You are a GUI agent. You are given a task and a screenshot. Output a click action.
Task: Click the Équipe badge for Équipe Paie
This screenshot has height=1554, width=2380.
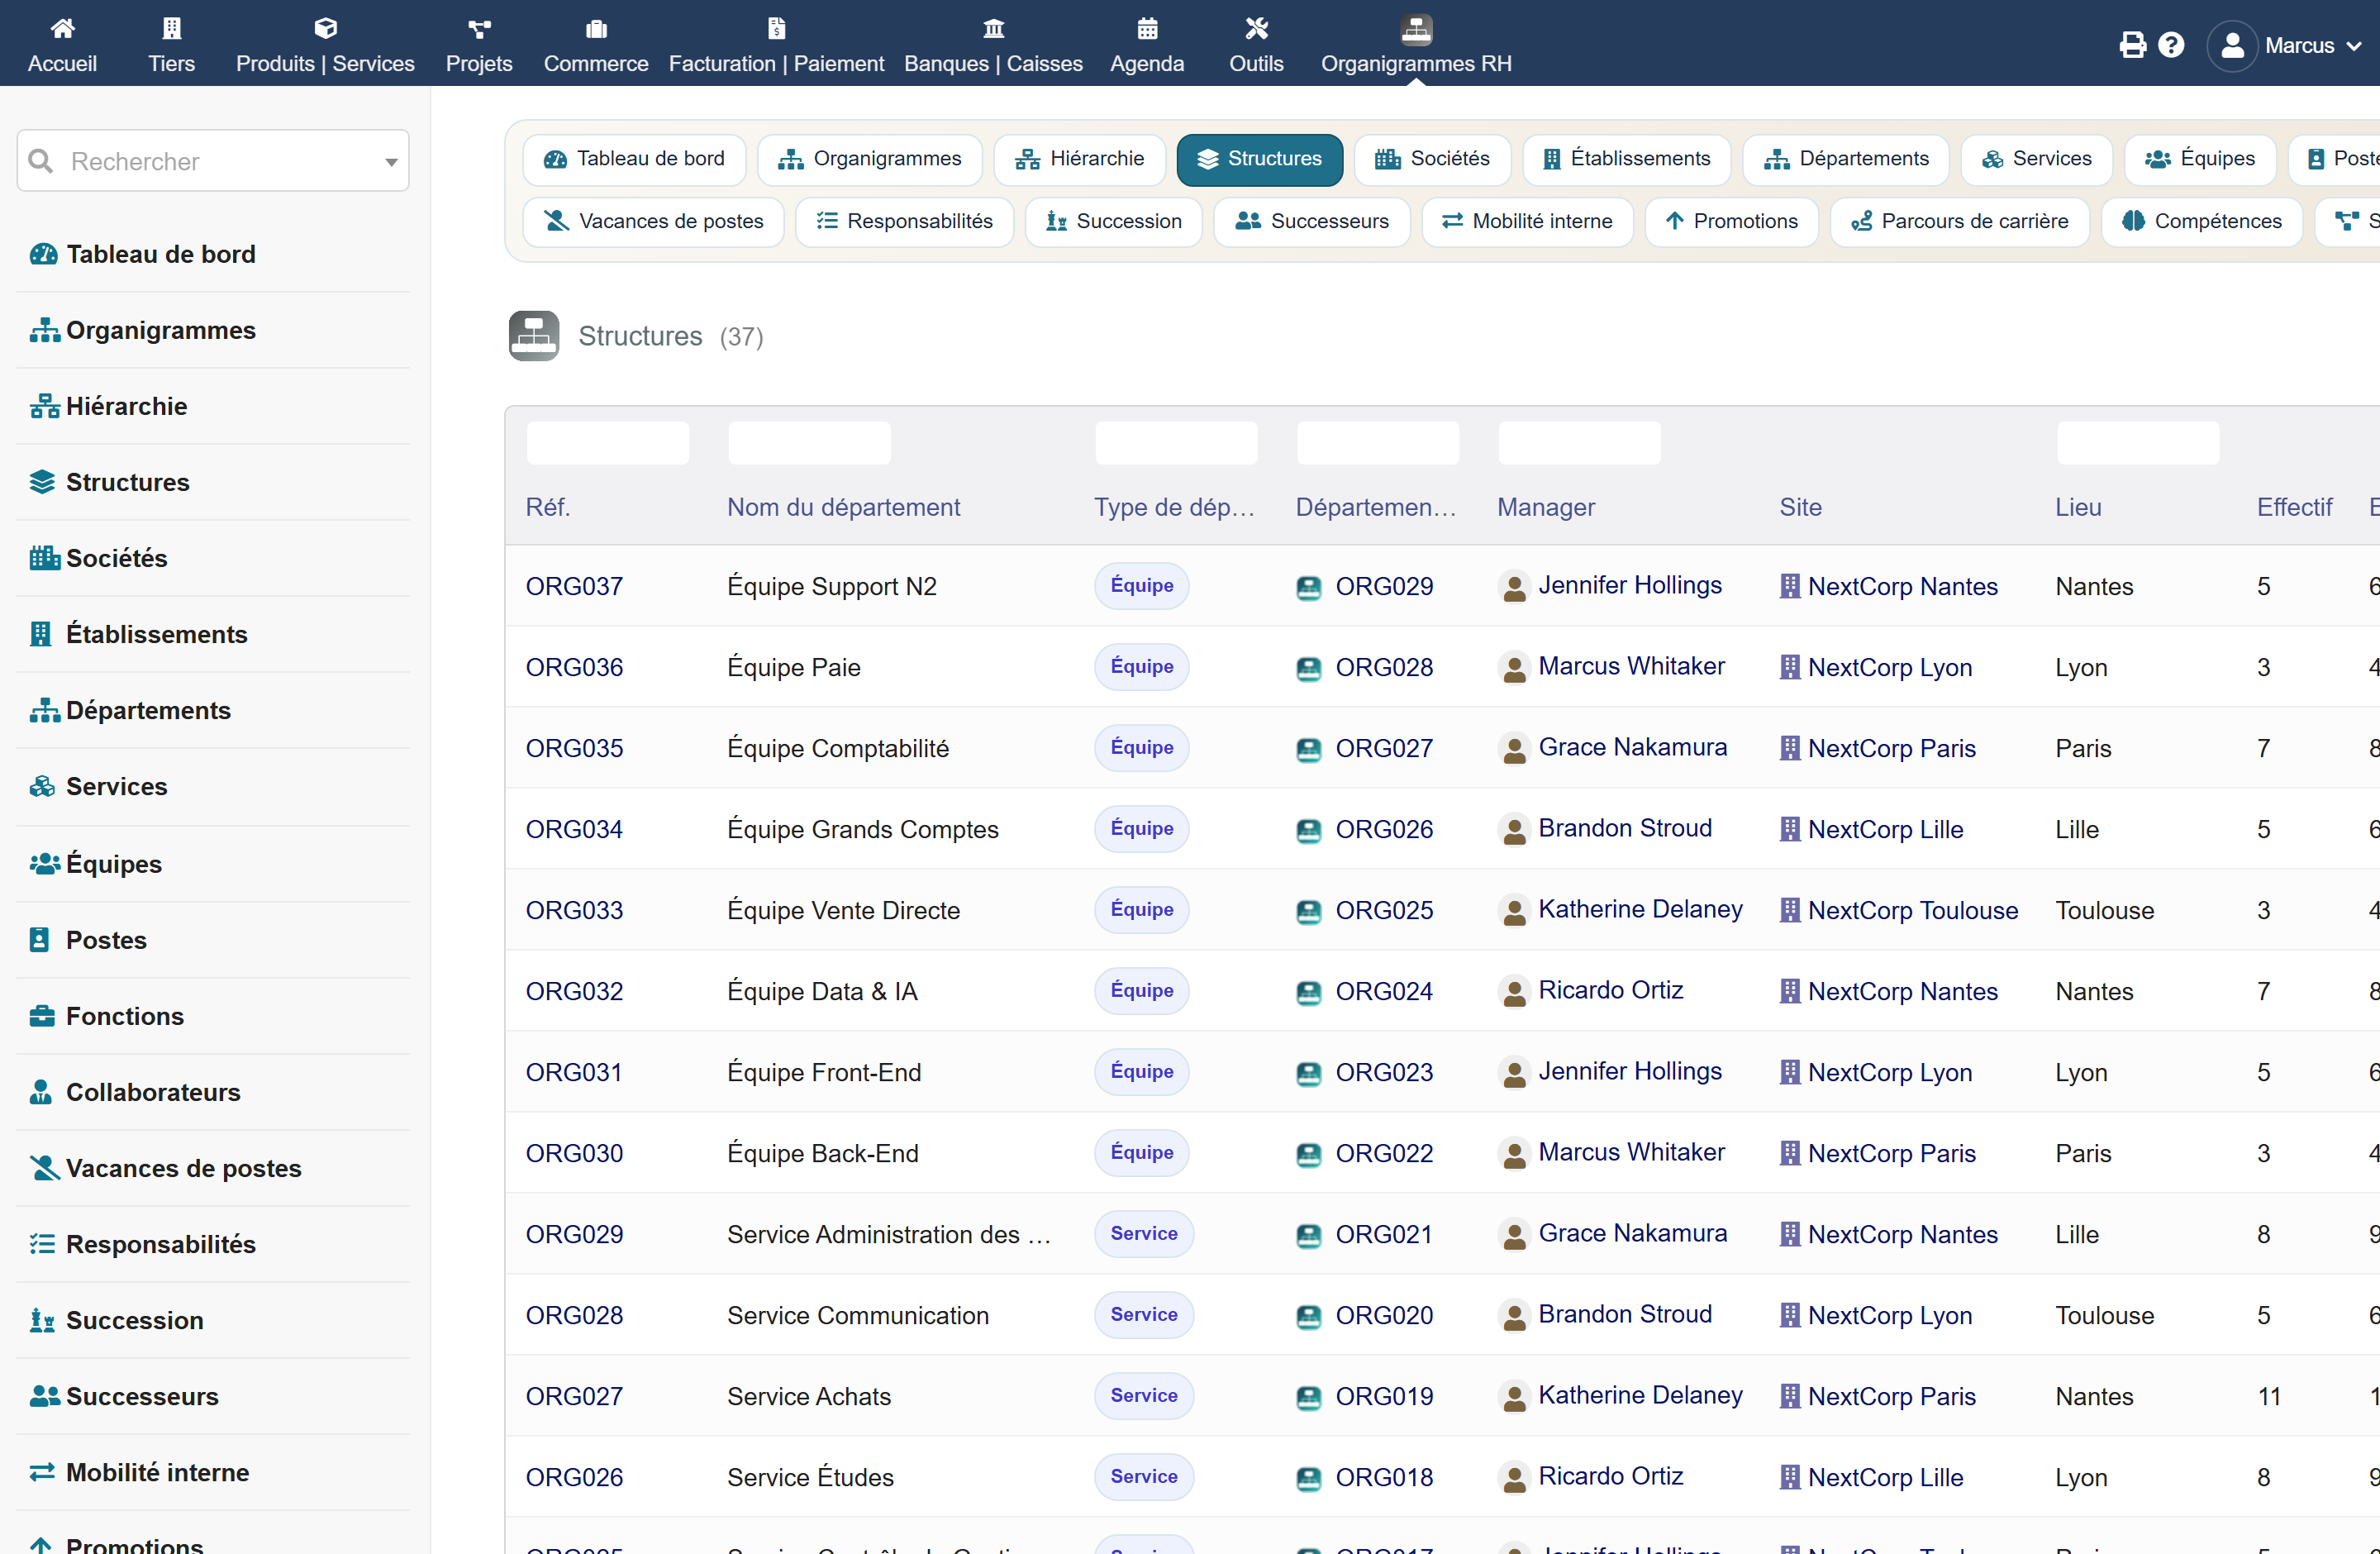[x=1141, y=667]
